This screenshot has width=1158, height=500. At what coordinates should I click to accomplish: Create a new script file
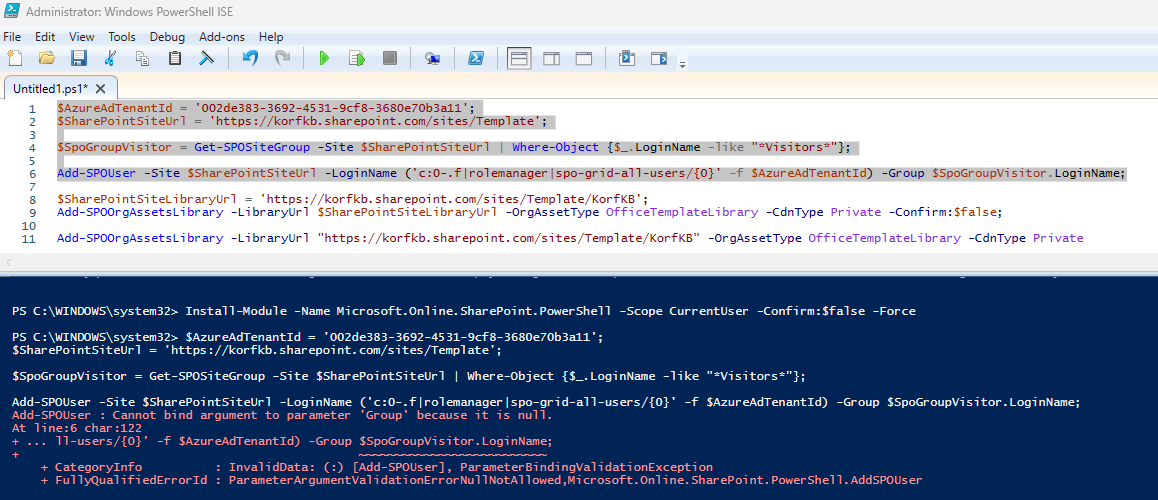[15, 58]
